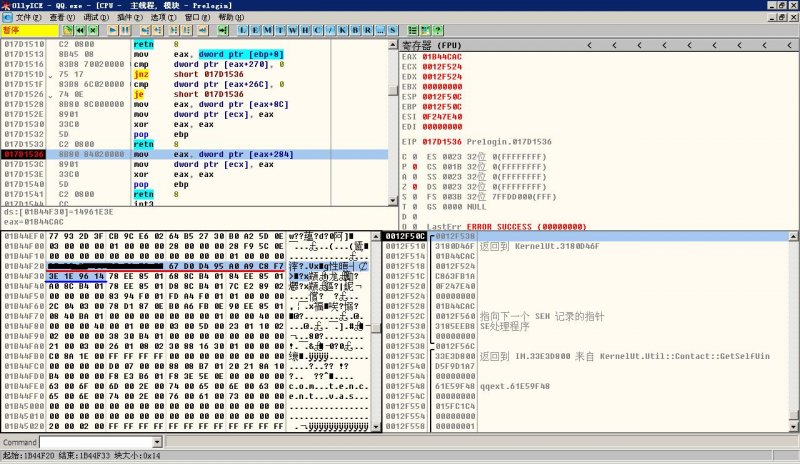Click the Trace over toolbar icon
800x464 pixels.
tap(186, 30)
